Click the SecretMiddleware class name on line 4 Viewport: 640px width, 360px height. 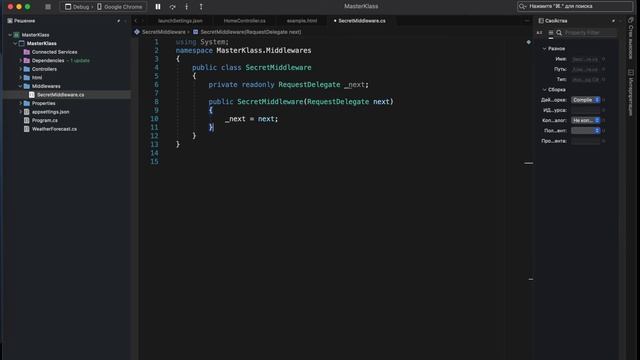click(x=278, y=67)
